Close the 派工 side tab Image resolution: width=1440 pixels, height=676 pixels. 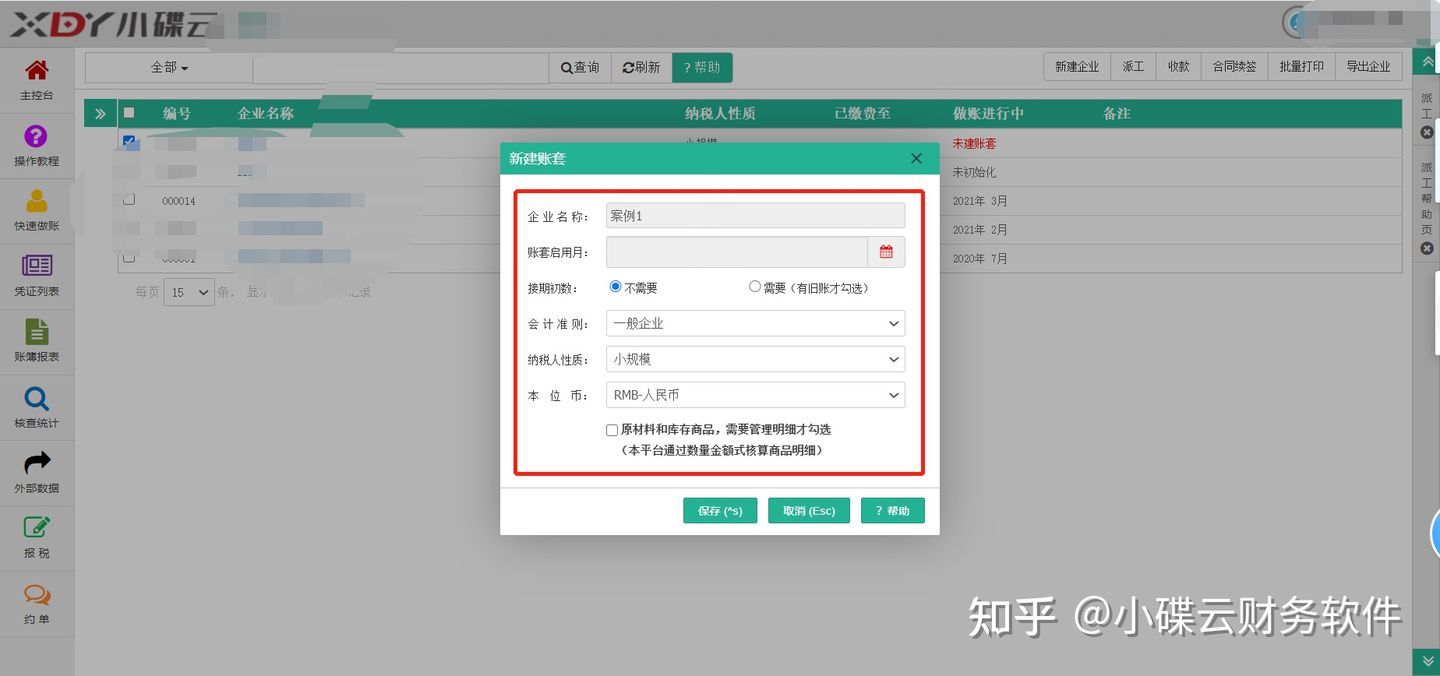(x=1427, y=132)
